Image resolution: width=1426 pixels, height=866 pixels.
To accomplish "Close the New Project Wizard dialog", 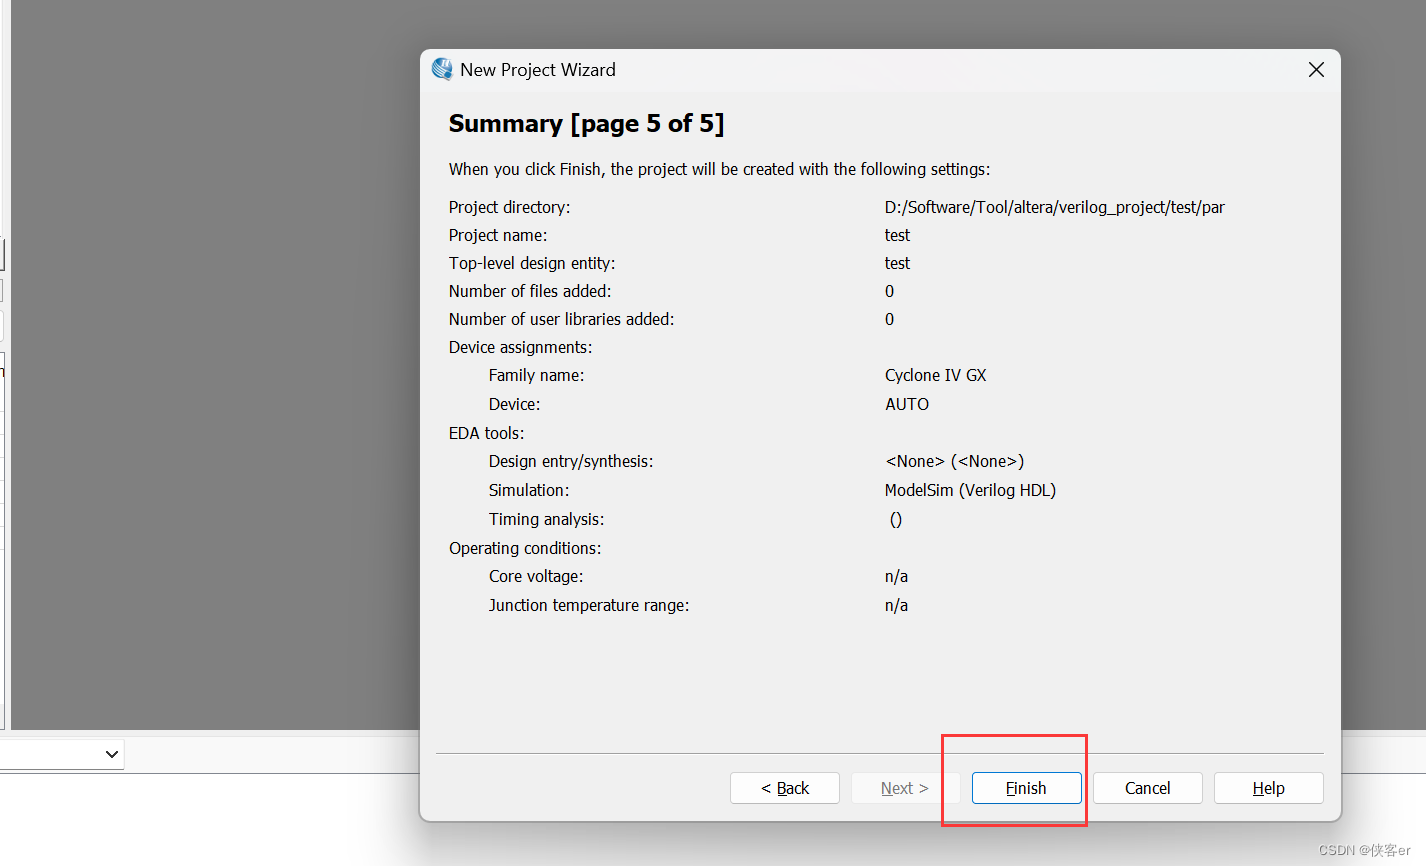I will pos(1316,69).
